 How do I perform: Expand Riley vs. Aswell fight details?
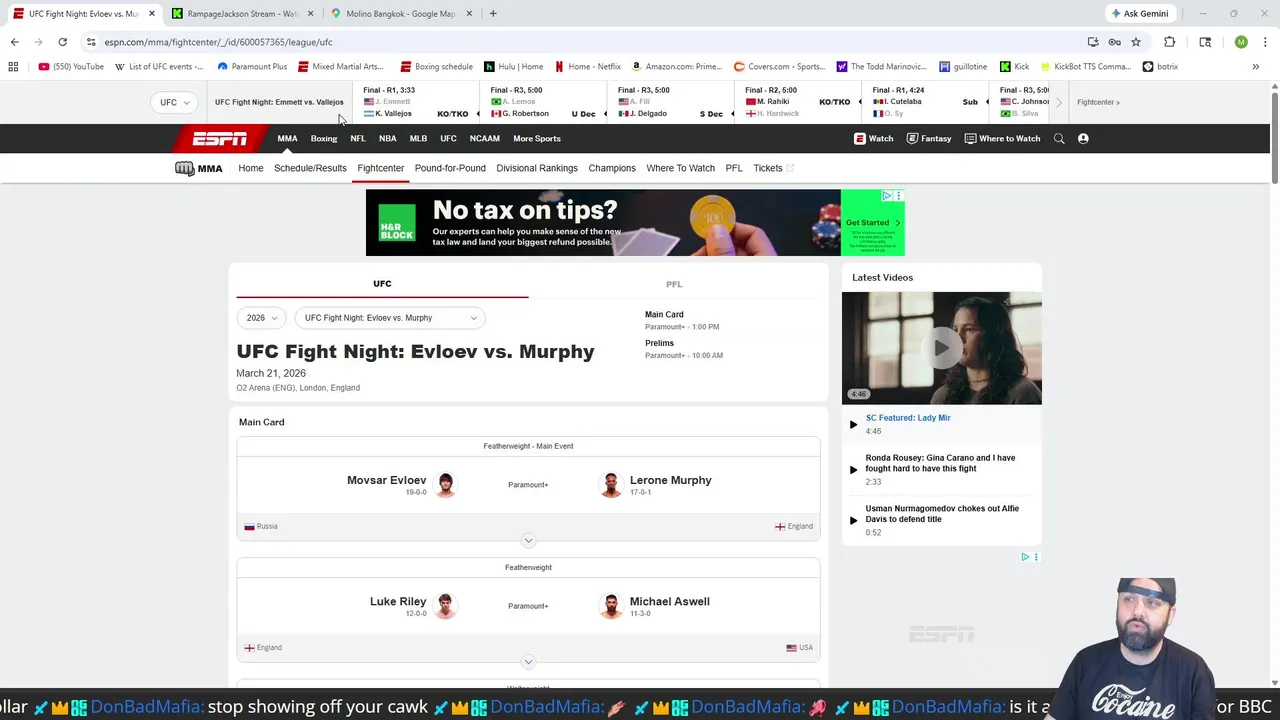tap(528, 662)
